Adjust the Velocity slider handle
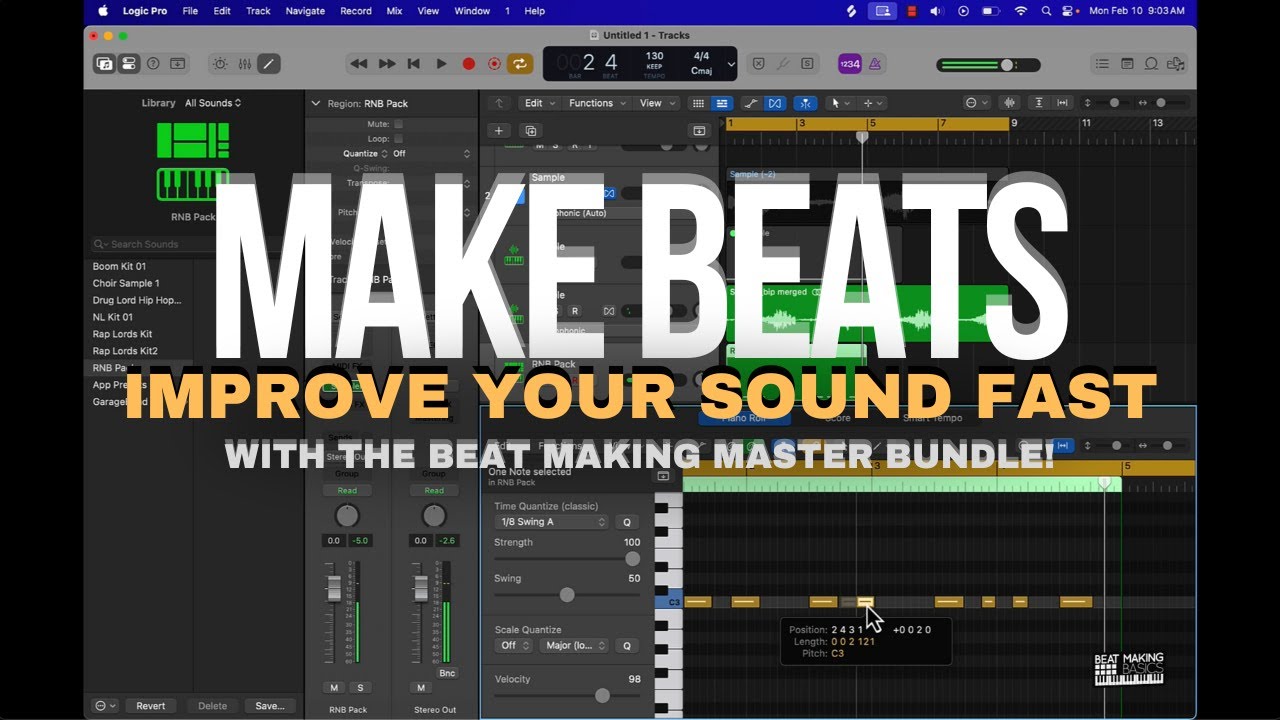The image size is (1280, 720). coord(602,696)
